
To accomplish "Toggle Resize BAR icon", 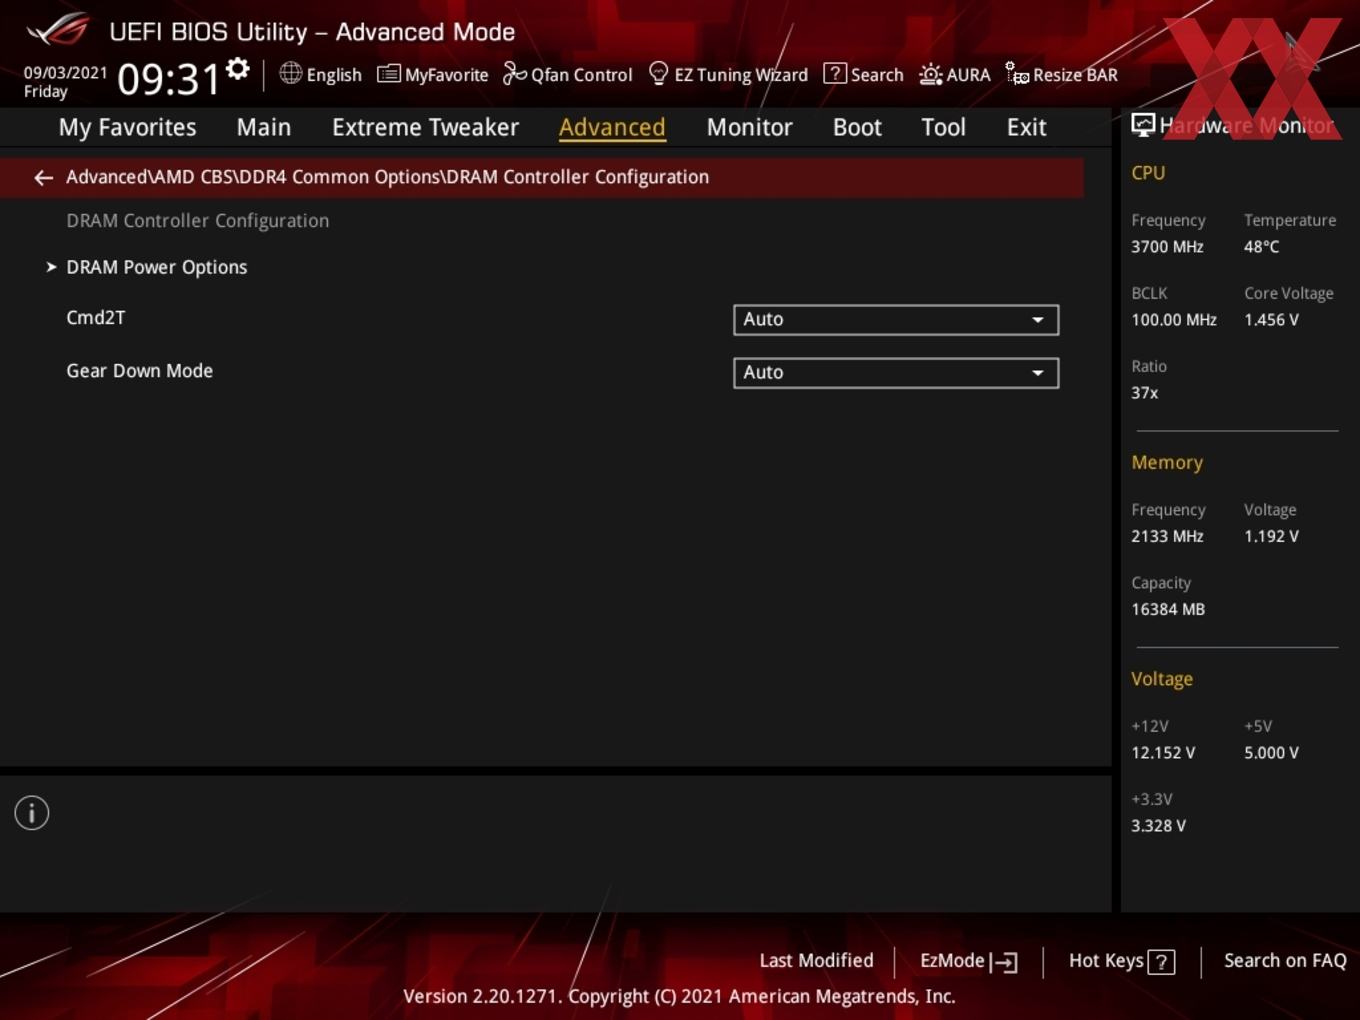I will 1017,73.
